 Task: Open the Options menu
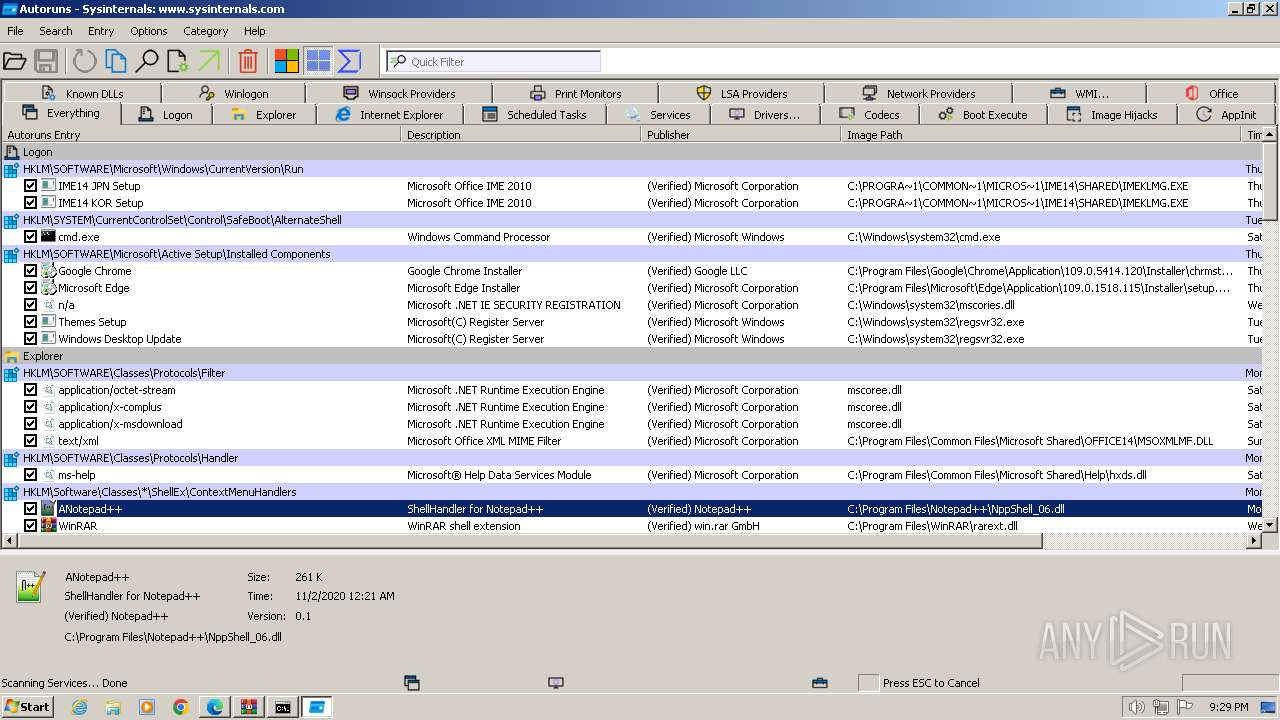coord(149,31)
